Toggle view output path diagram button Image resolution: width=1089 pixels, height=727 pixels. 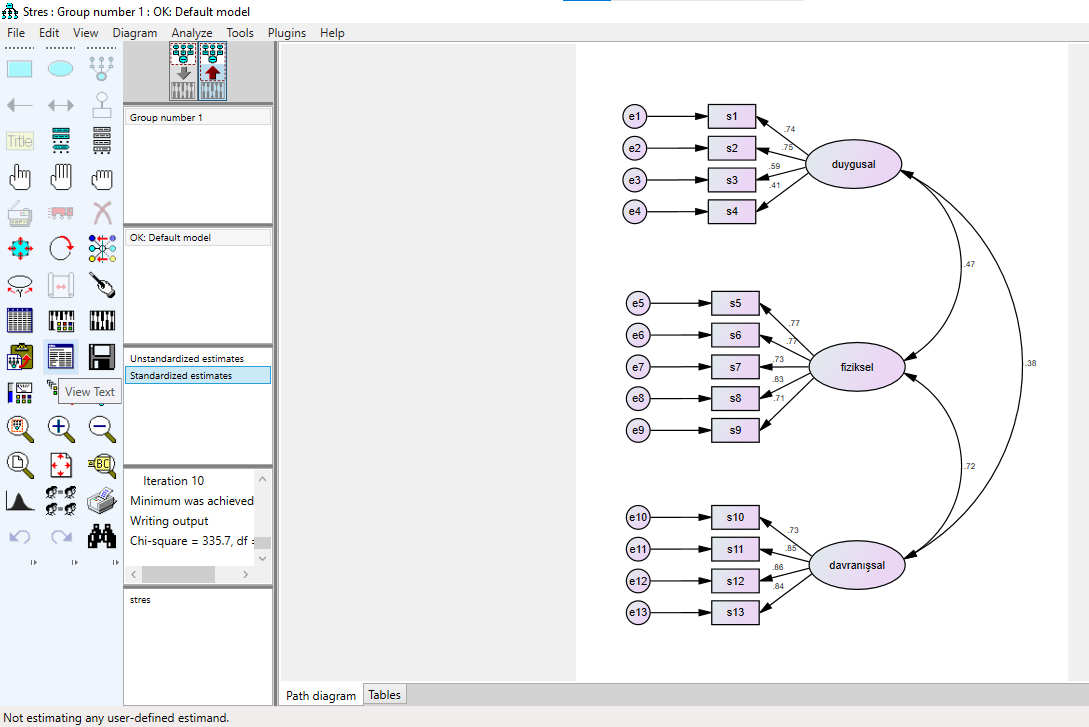point(212,72)
